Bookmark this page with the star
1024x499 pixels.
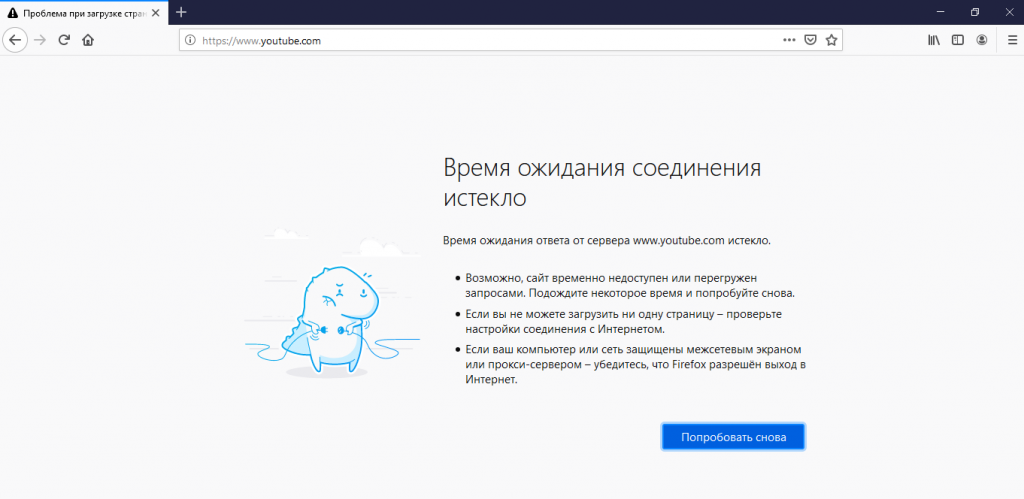pos(831,41)
